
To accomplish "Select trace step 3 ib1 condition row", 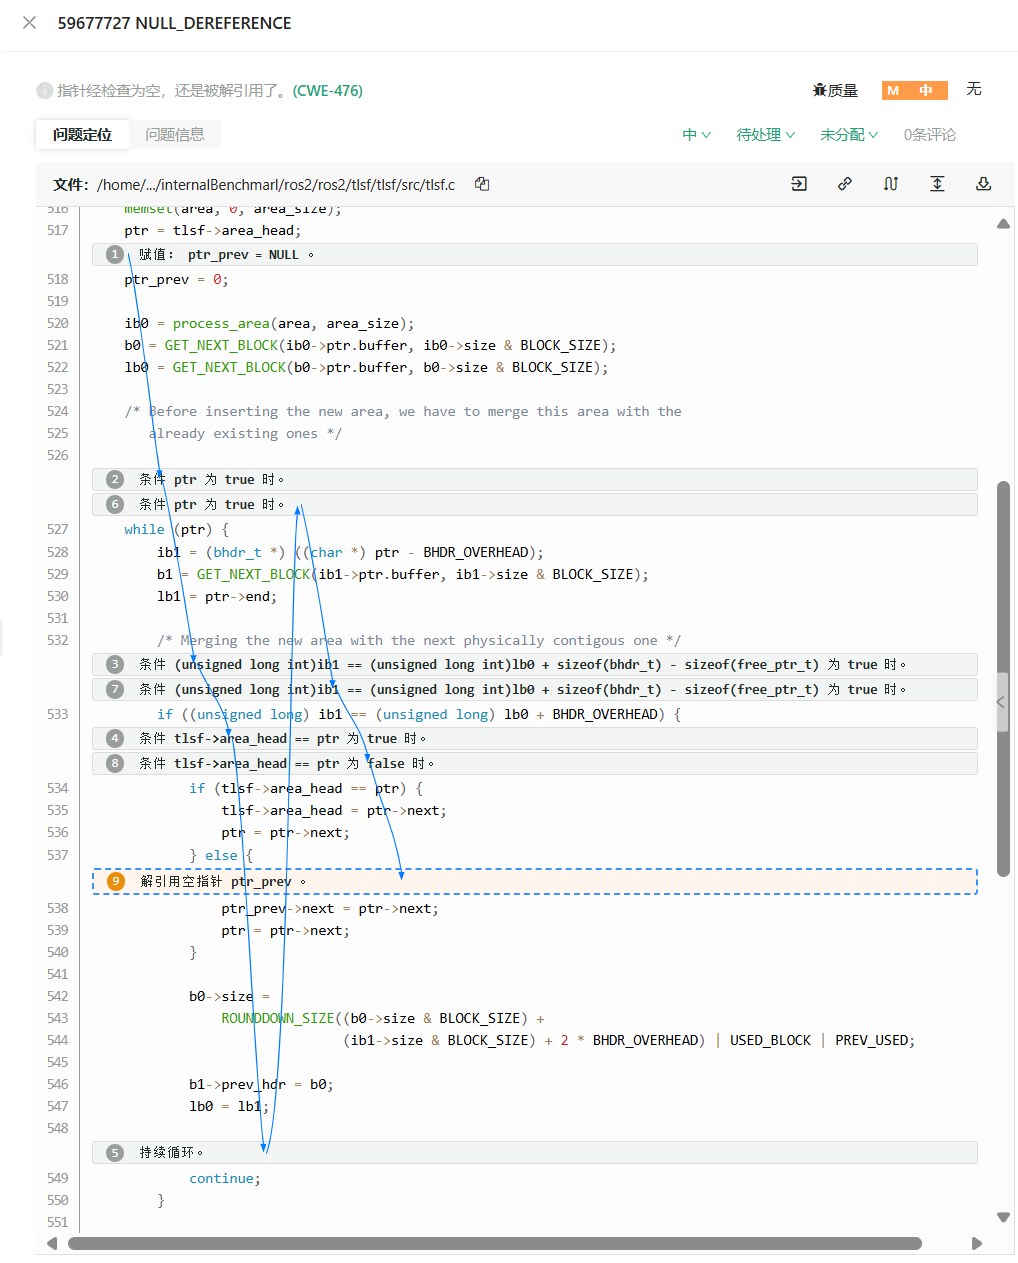I will [x=535, y=665].
